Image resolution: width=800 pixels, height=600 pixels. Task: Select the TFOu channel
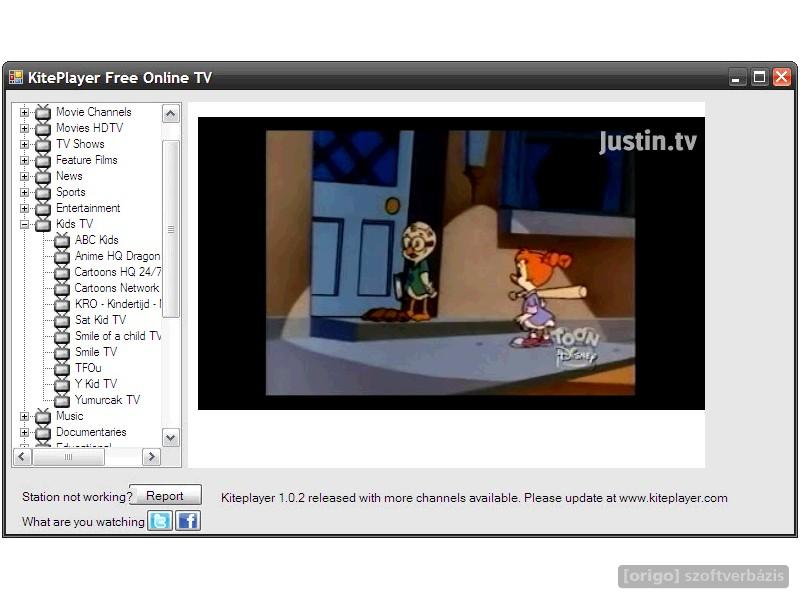(x=88, y=368)
